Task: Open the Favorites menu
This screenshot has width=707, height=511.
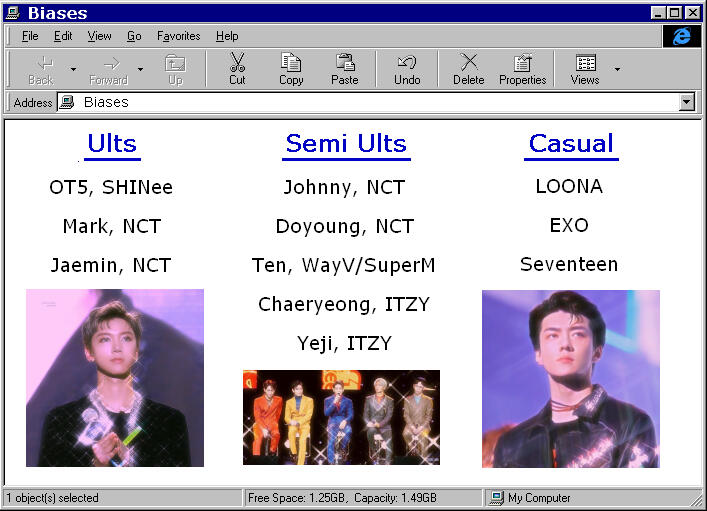Action: pyautogui.click(x=176, y=36)
